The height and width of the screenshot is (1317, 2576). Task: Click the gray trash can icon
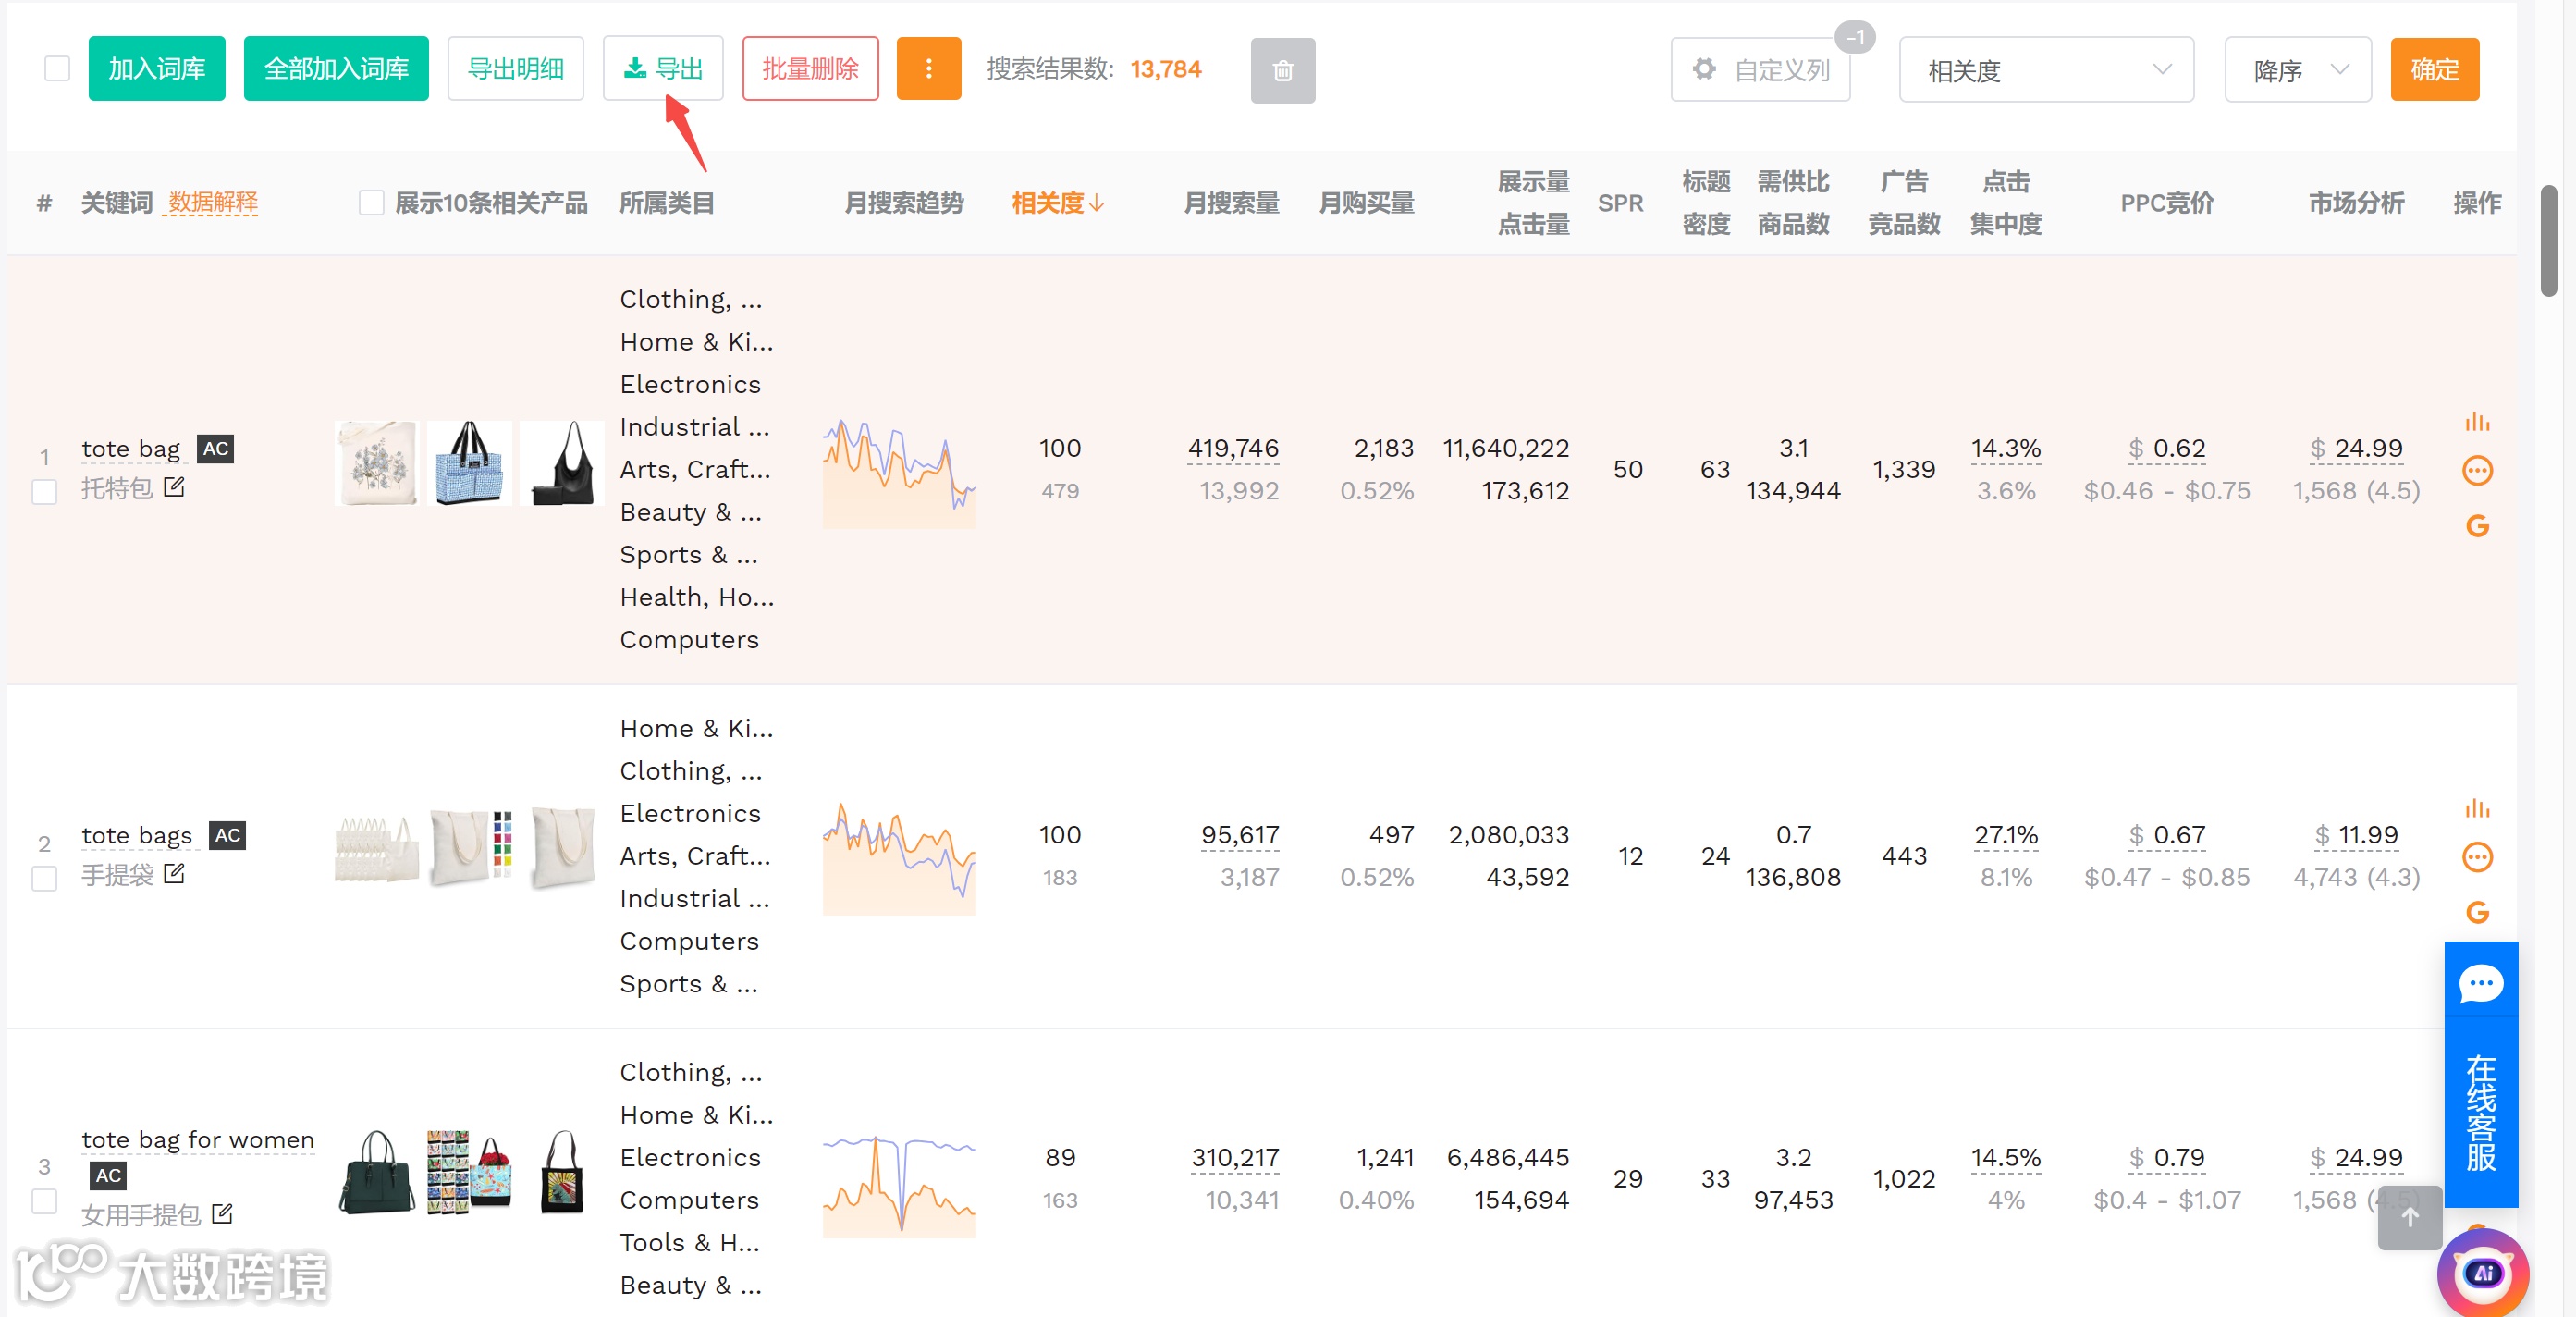[x=1282, y=70]
